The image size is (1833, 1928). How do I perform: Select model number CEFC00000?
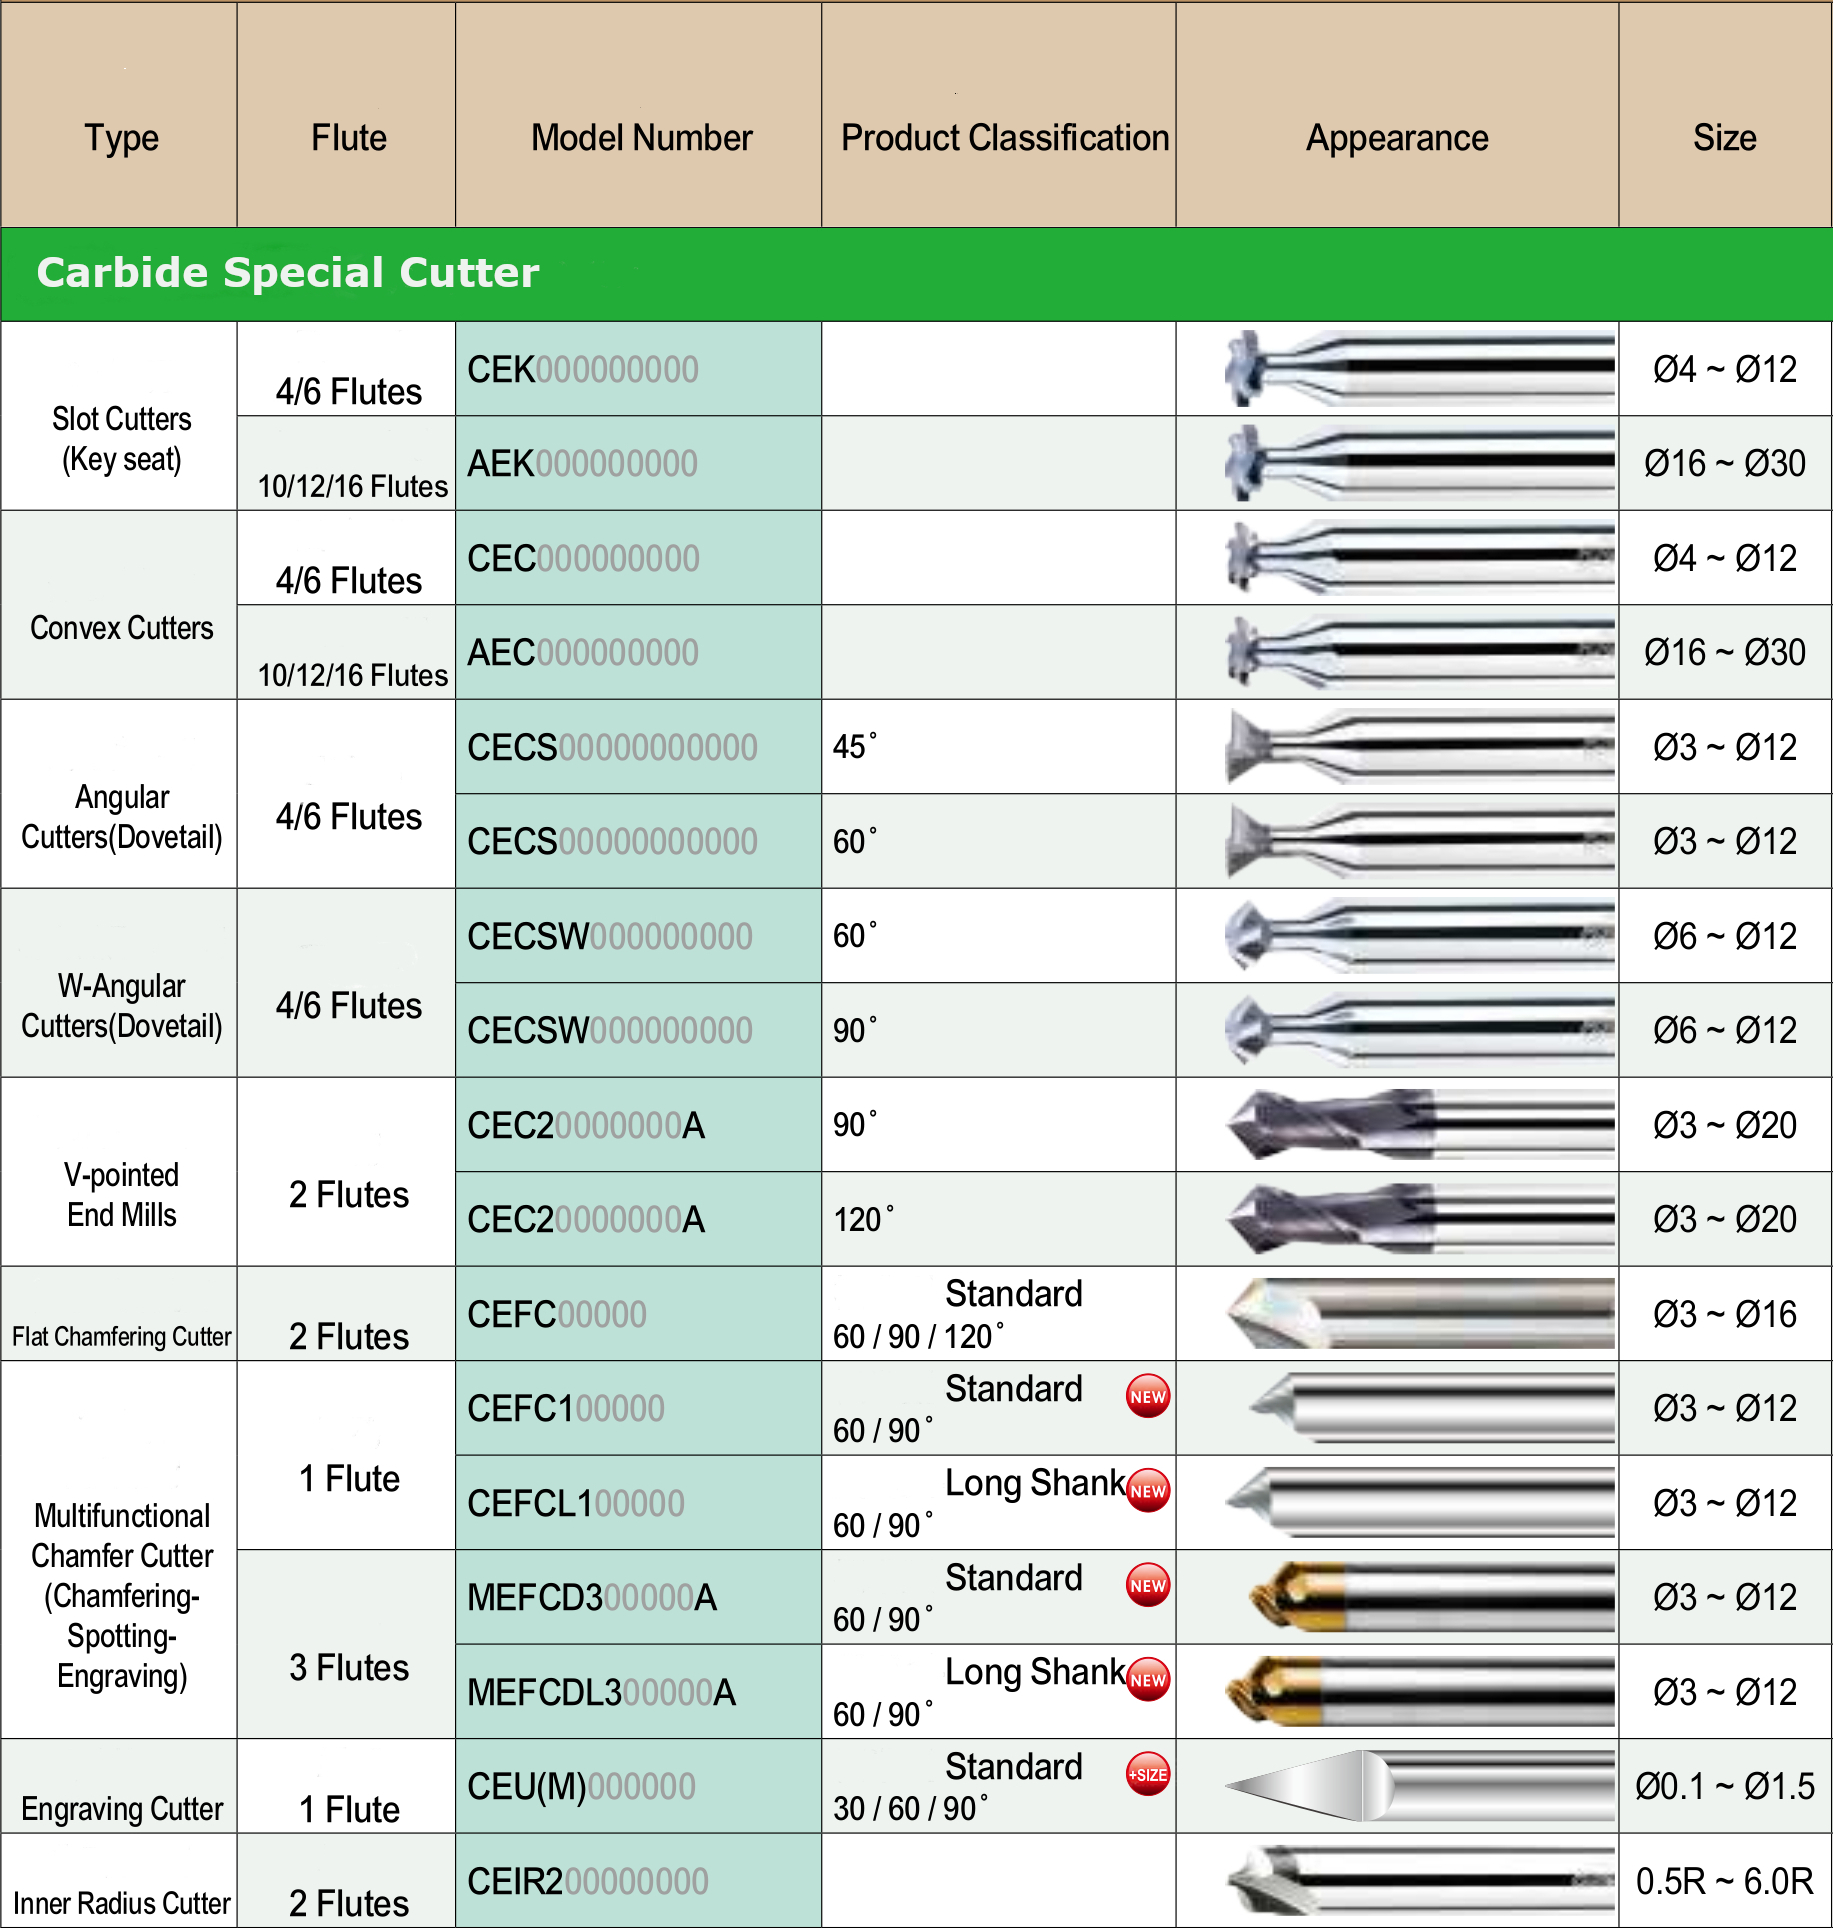tap(557, 1314)
